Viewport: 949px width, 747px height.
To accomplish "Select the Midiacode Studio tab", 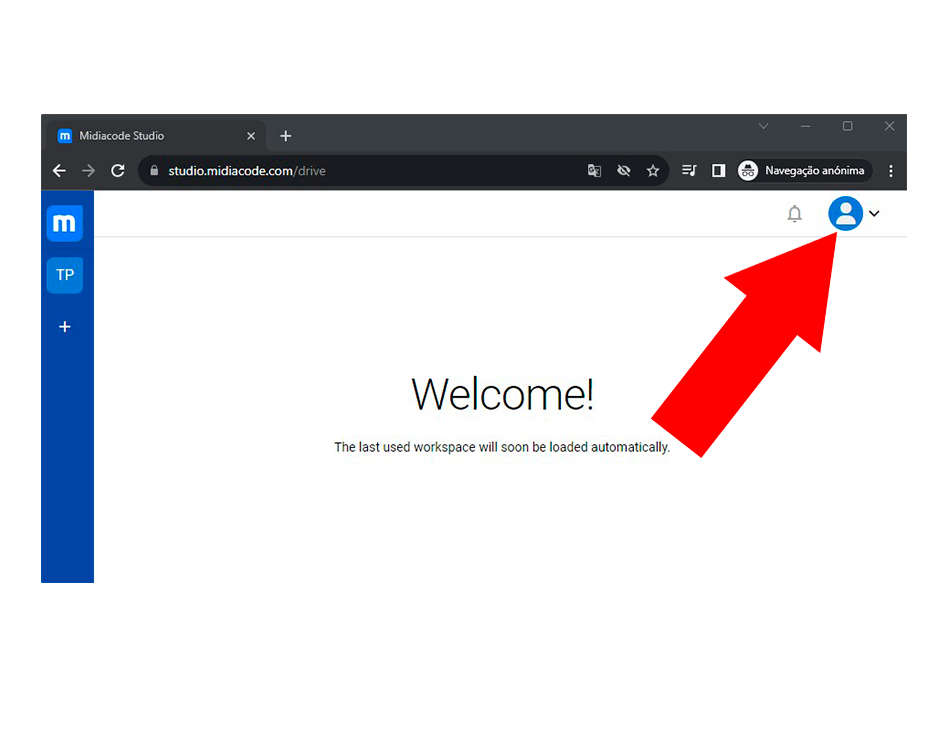I will point(156,136).
